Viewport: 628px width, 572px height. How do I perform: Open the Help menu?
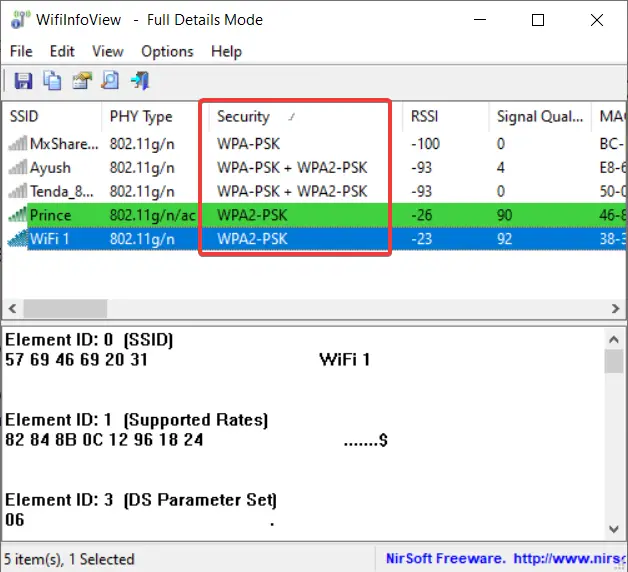pyautogui.click(x=226, y=51)
